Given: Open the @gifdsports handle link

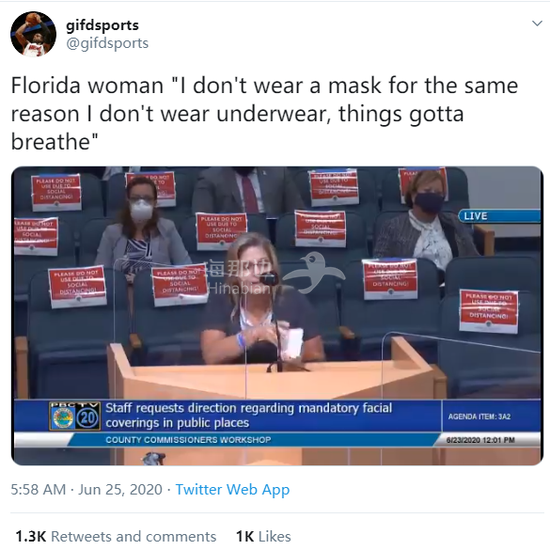Looking at the screenshot, I should click(107, 43).
